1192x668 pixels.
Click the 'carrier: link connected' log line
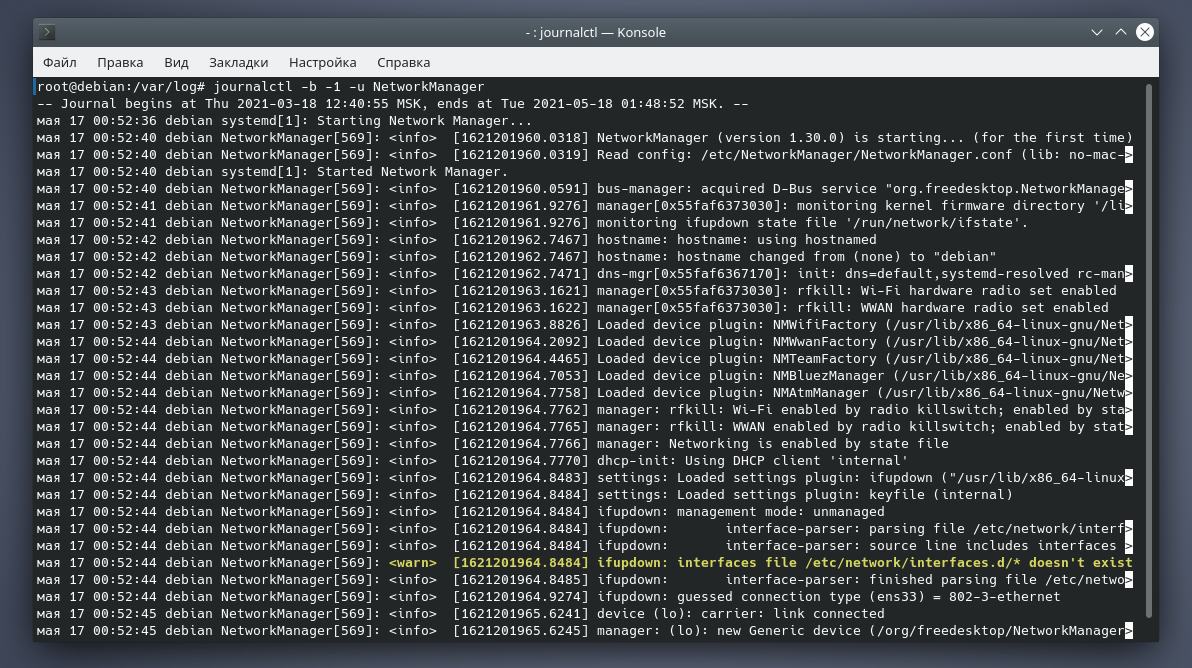coord(740,614)
